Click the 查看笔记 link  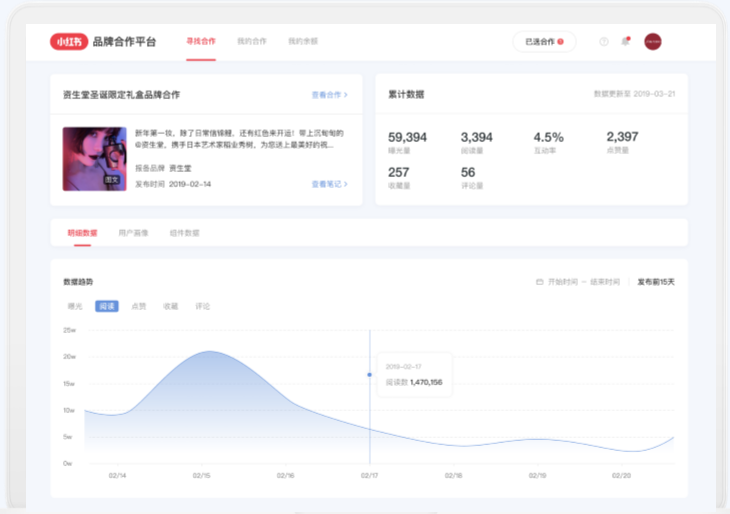point(330,184)
